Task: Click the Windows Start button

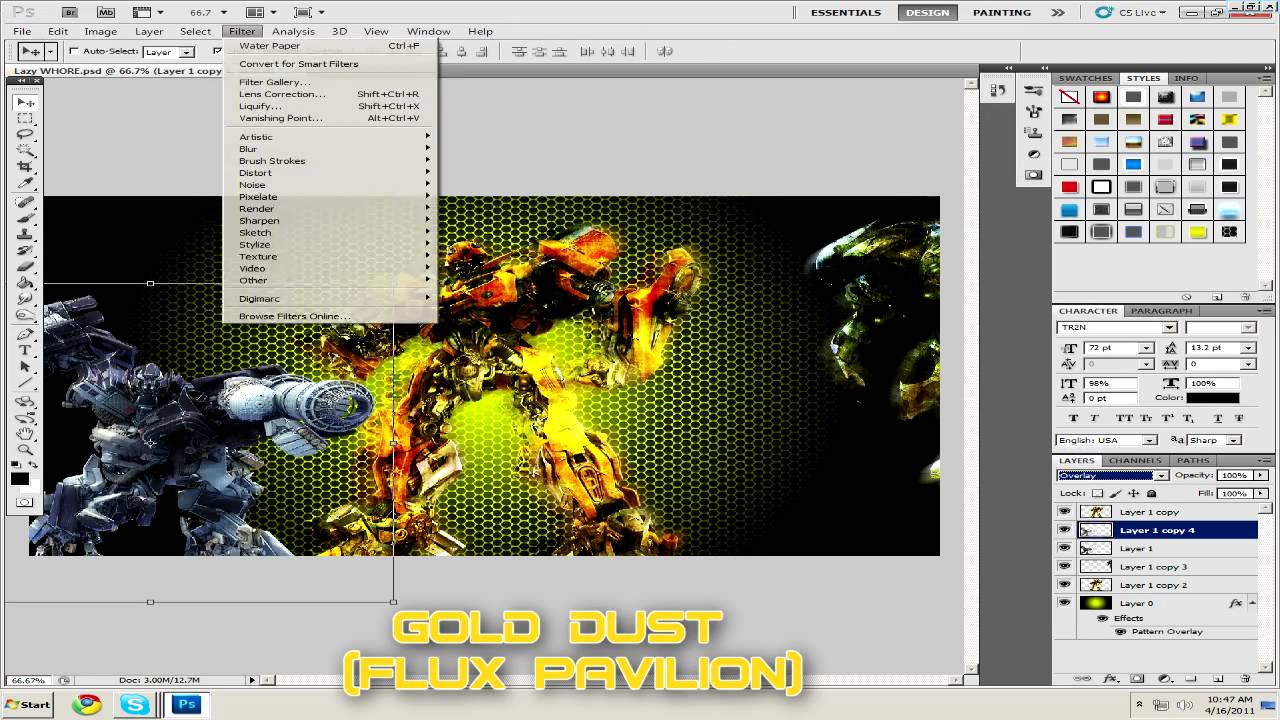Action: pyautogui.click(x=28, y=704)
